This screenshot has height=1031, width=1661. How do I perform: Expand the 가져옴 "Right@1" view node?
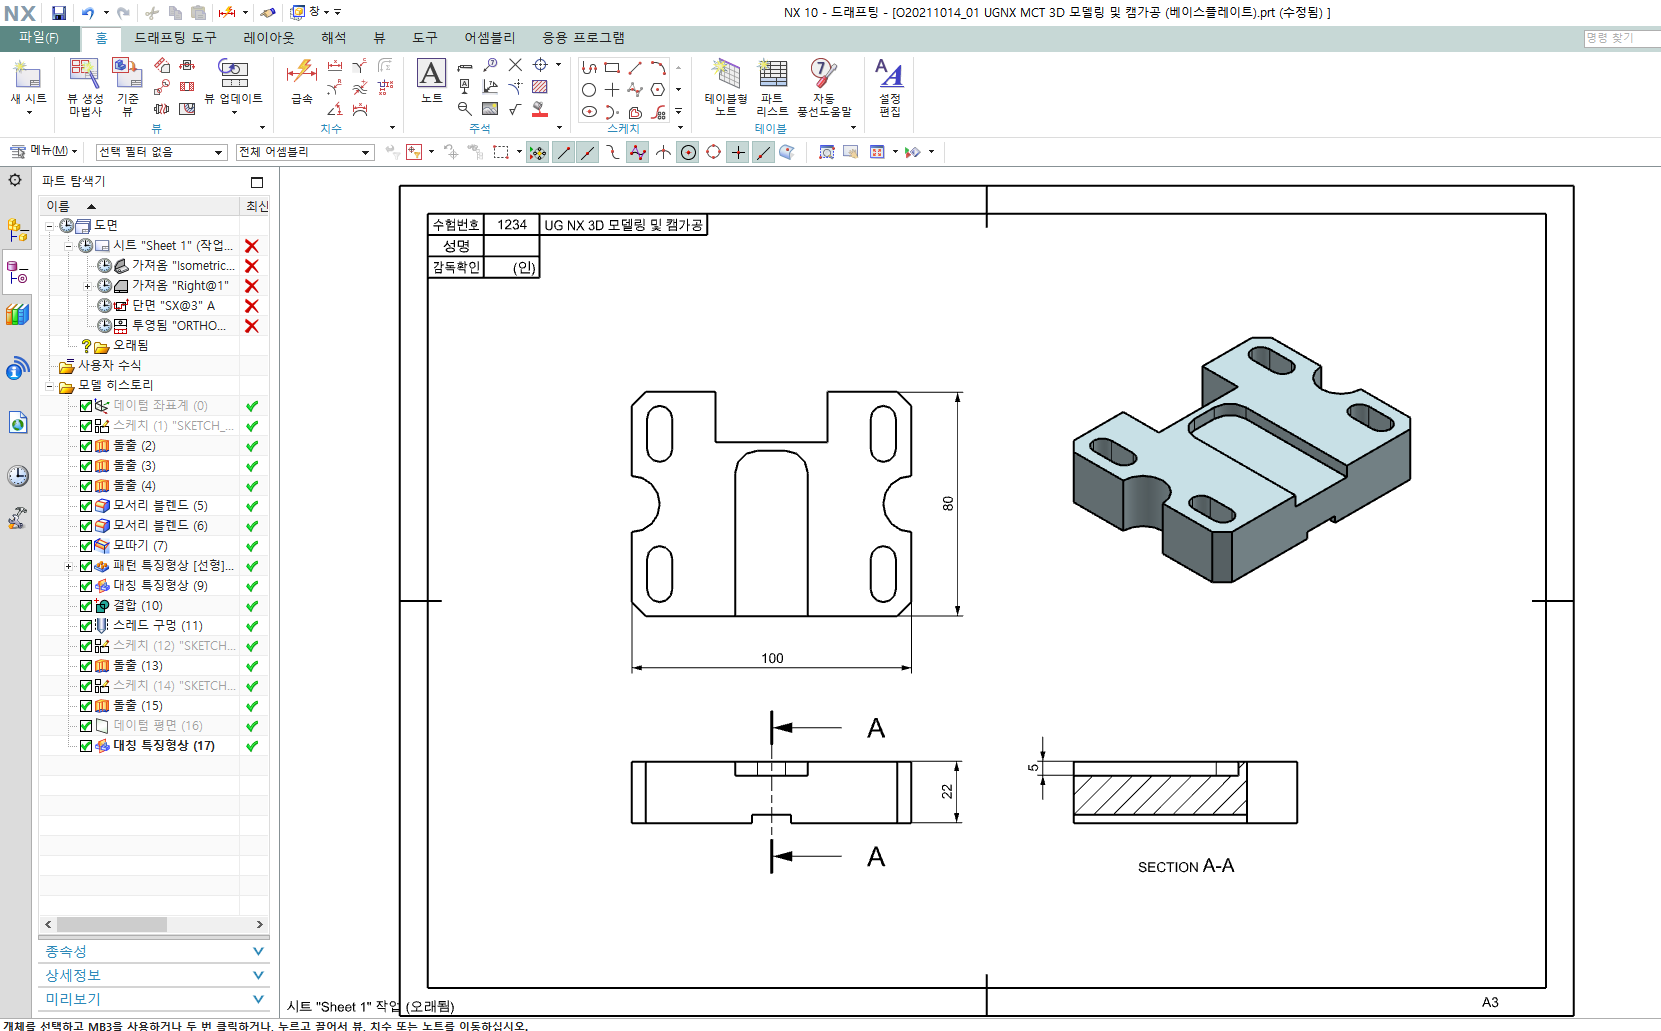point(88,286)
